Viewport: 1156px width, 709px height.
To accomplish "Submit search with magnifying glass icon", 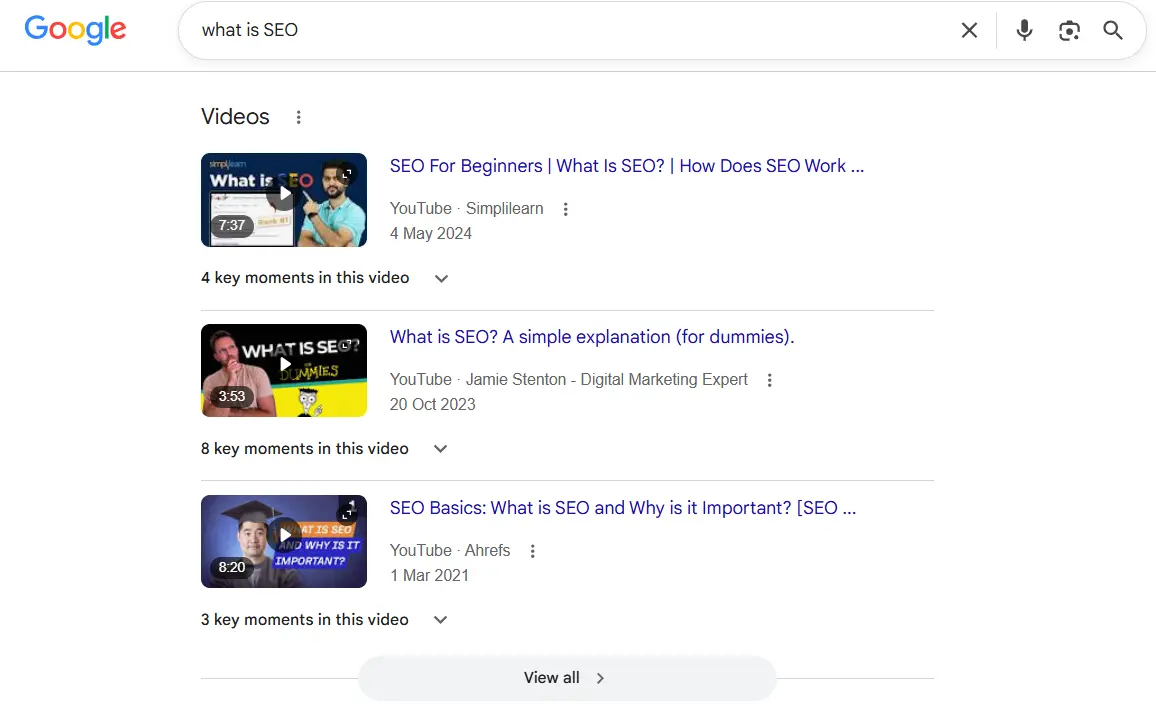I will (x=1113, y=30).
